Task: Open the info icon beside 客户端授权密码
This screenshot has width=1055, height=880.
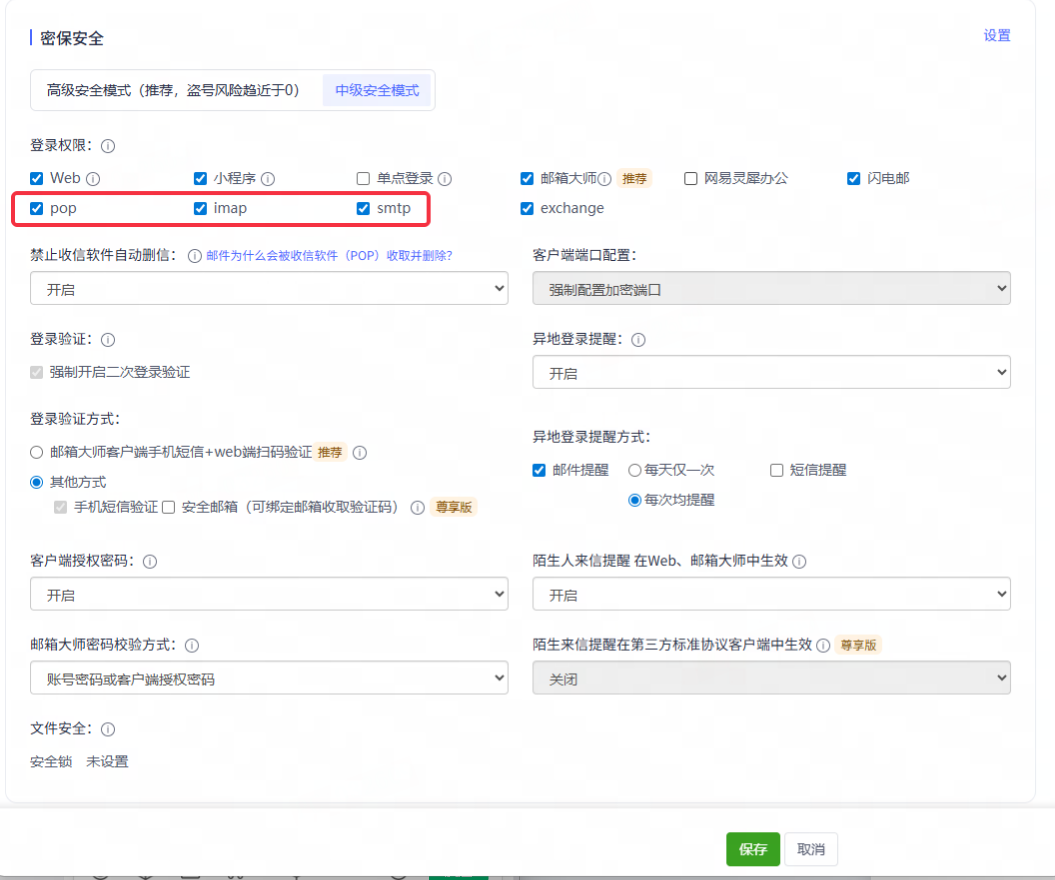Action: (x=150, y=562)
